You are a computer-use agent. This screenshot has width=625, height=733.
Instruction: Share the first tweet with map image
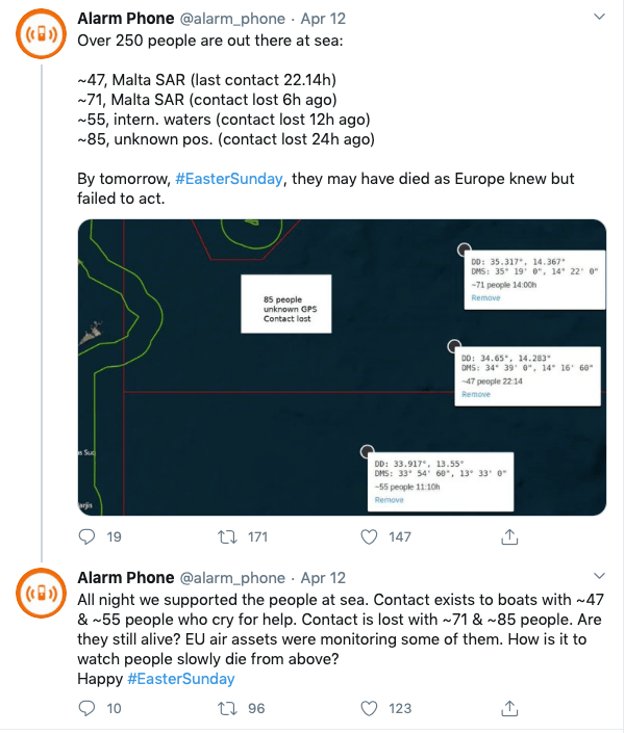coord(509,537)
